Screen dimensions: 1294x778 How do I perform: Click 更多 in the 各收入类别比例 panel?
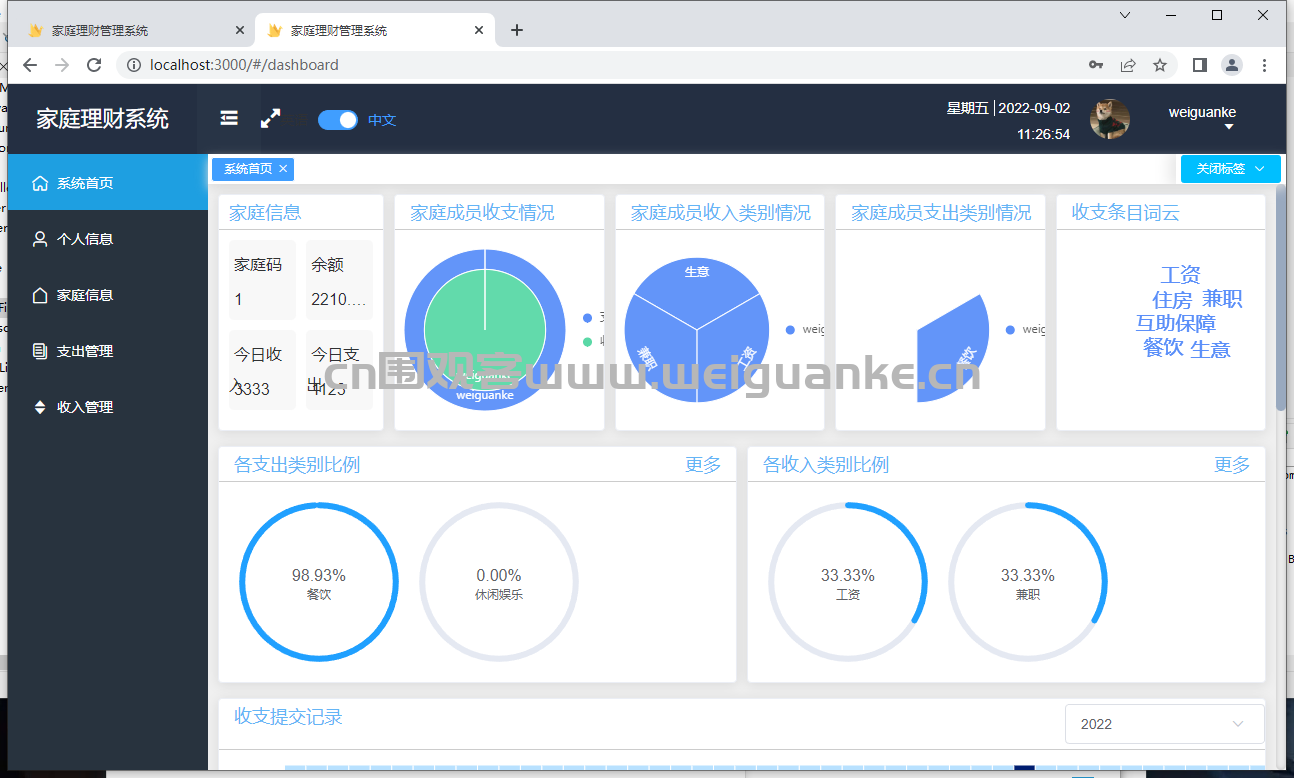pyautogui.click(x=1232, y=464)
